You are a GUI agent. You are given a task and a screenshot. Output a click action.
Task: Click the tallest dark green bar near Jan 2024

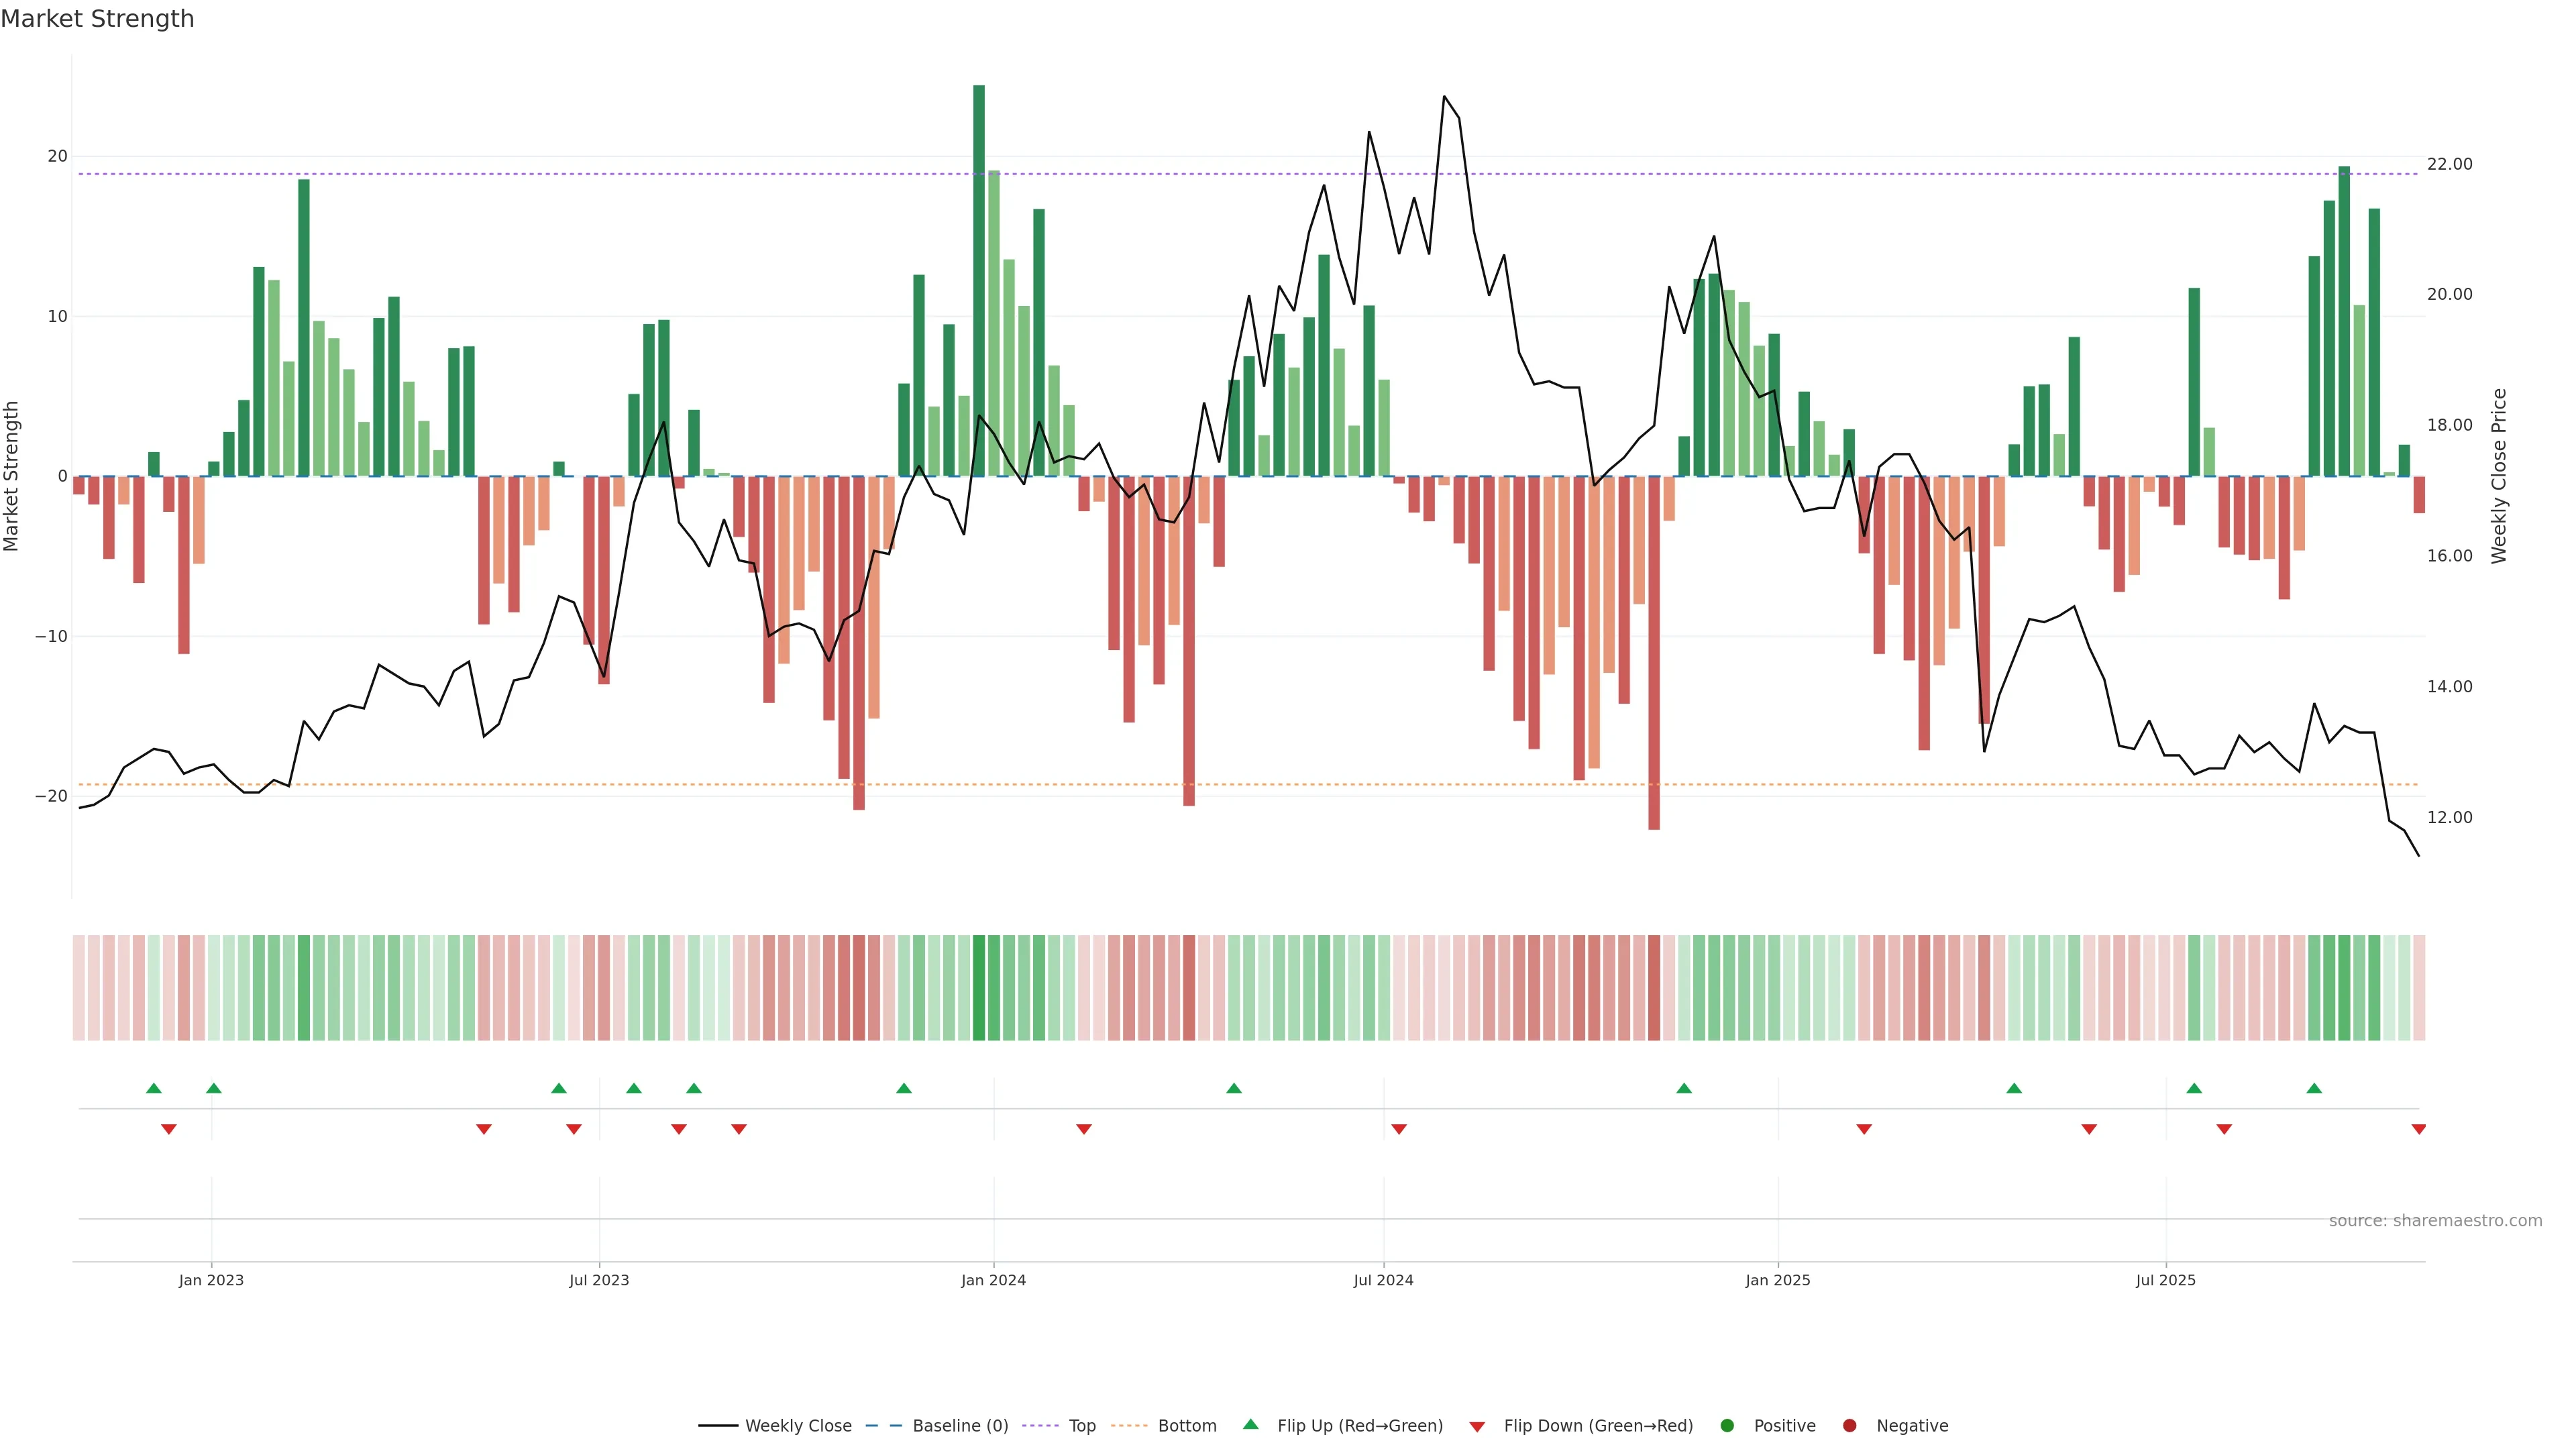click(978, 280)
